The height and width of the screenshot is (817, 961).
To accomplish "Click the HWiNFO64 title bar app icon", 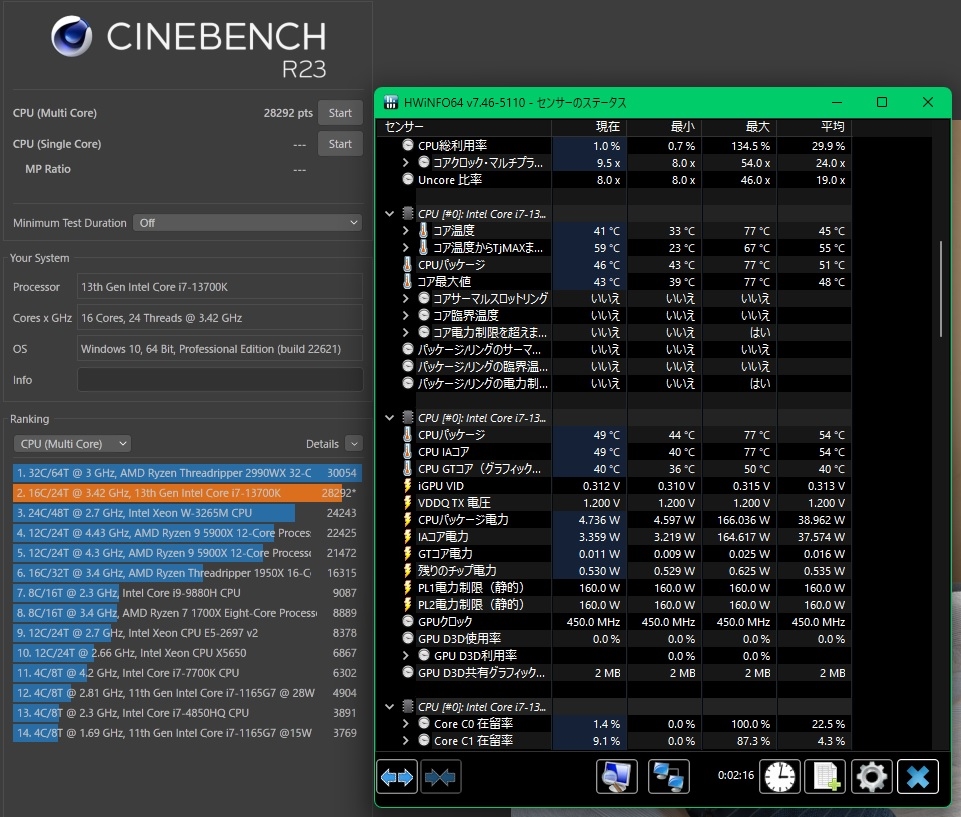I will tap(390, 102).
